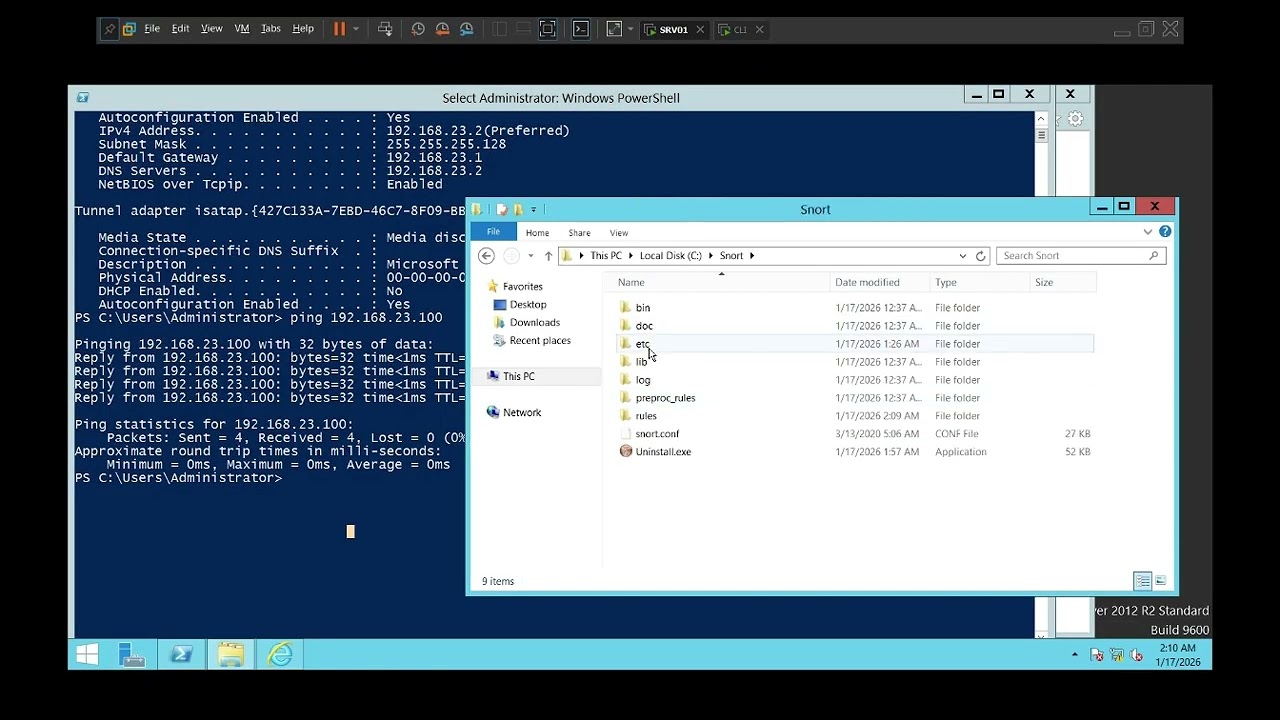The height and width of the screenshot is (720, 1280).
Task: Close the SRV01 tab
Action: click(x=700, y=30)
